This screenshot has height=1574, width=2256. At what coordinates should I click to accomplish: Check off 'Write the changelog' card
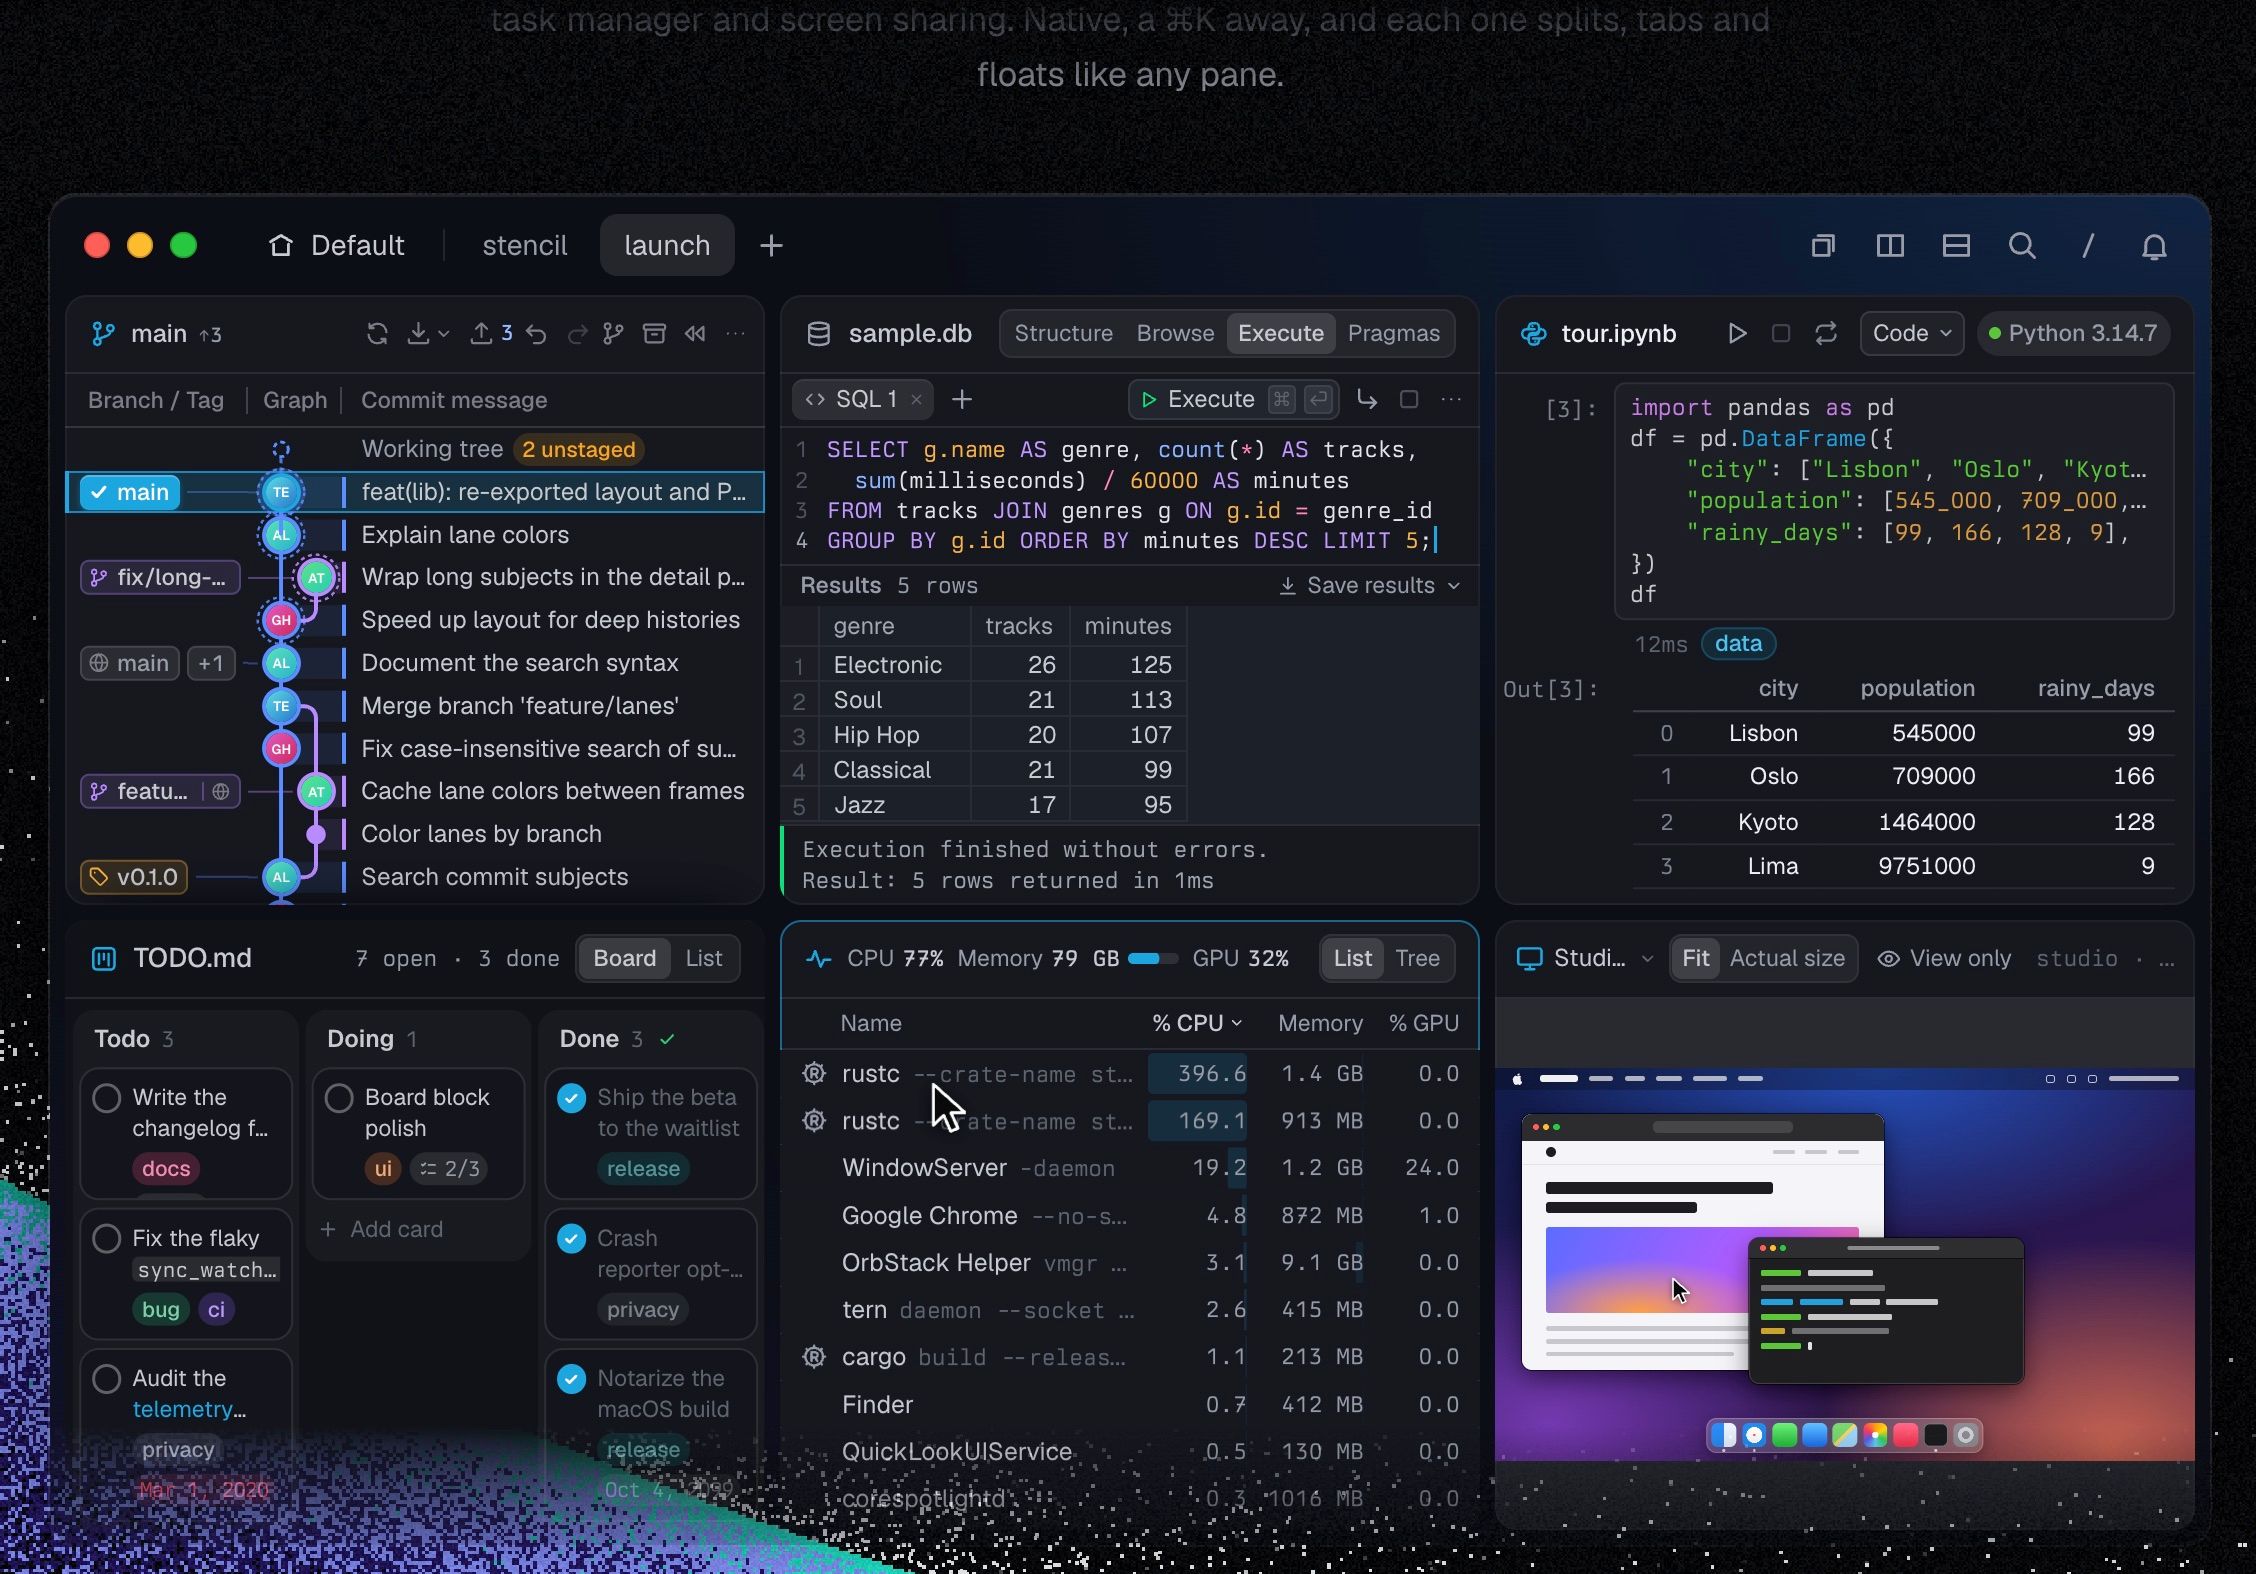[107, 1098]
